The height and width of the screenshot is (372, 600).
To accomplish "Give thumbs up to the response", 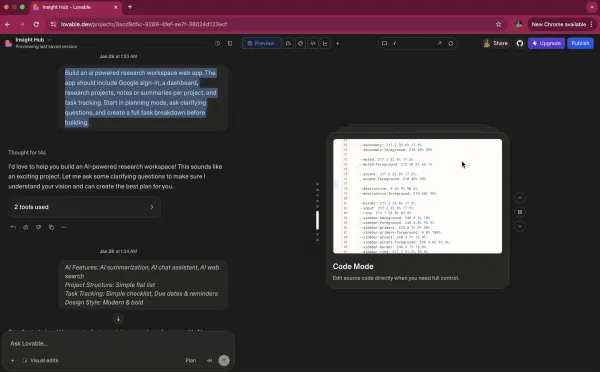I will 26,227.
